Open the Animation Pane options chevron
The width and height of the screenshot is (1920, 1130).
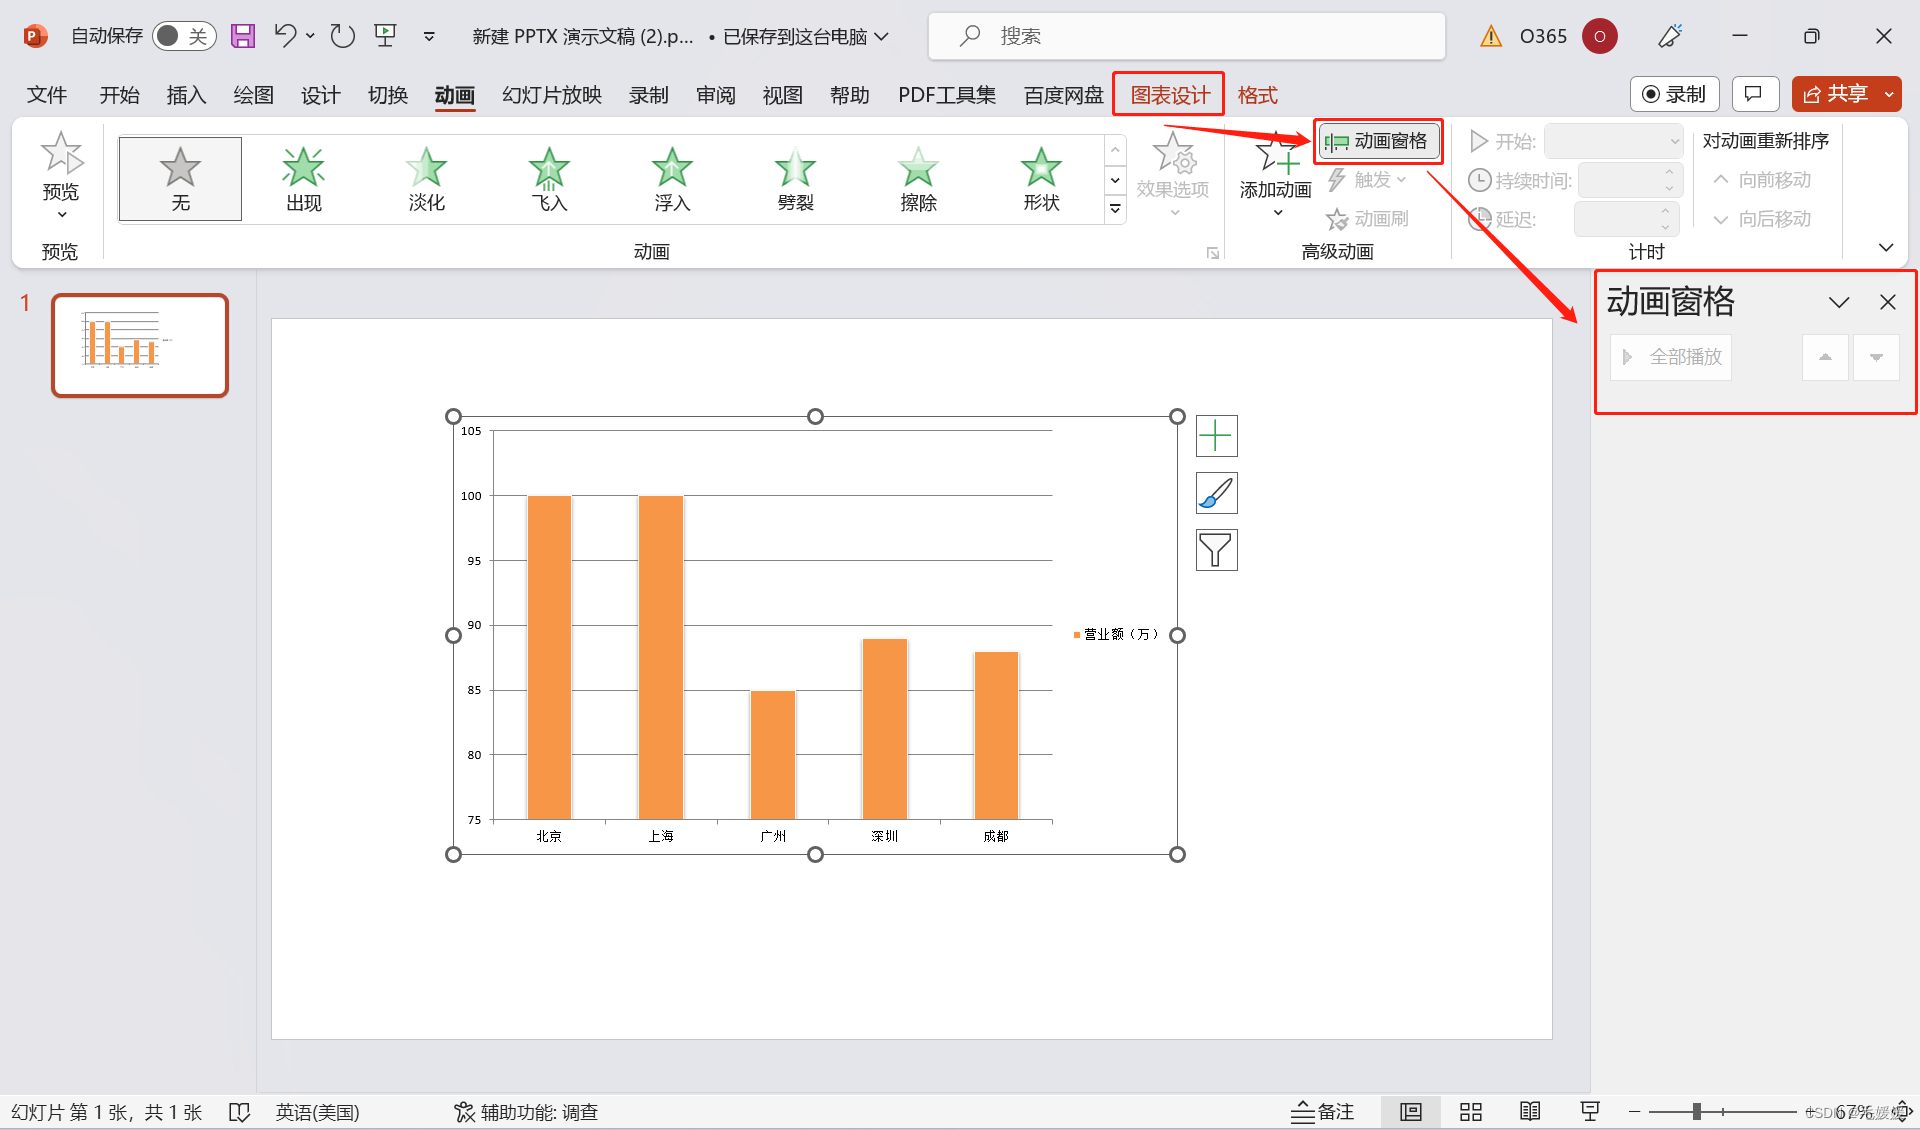tap(1838, 302)
